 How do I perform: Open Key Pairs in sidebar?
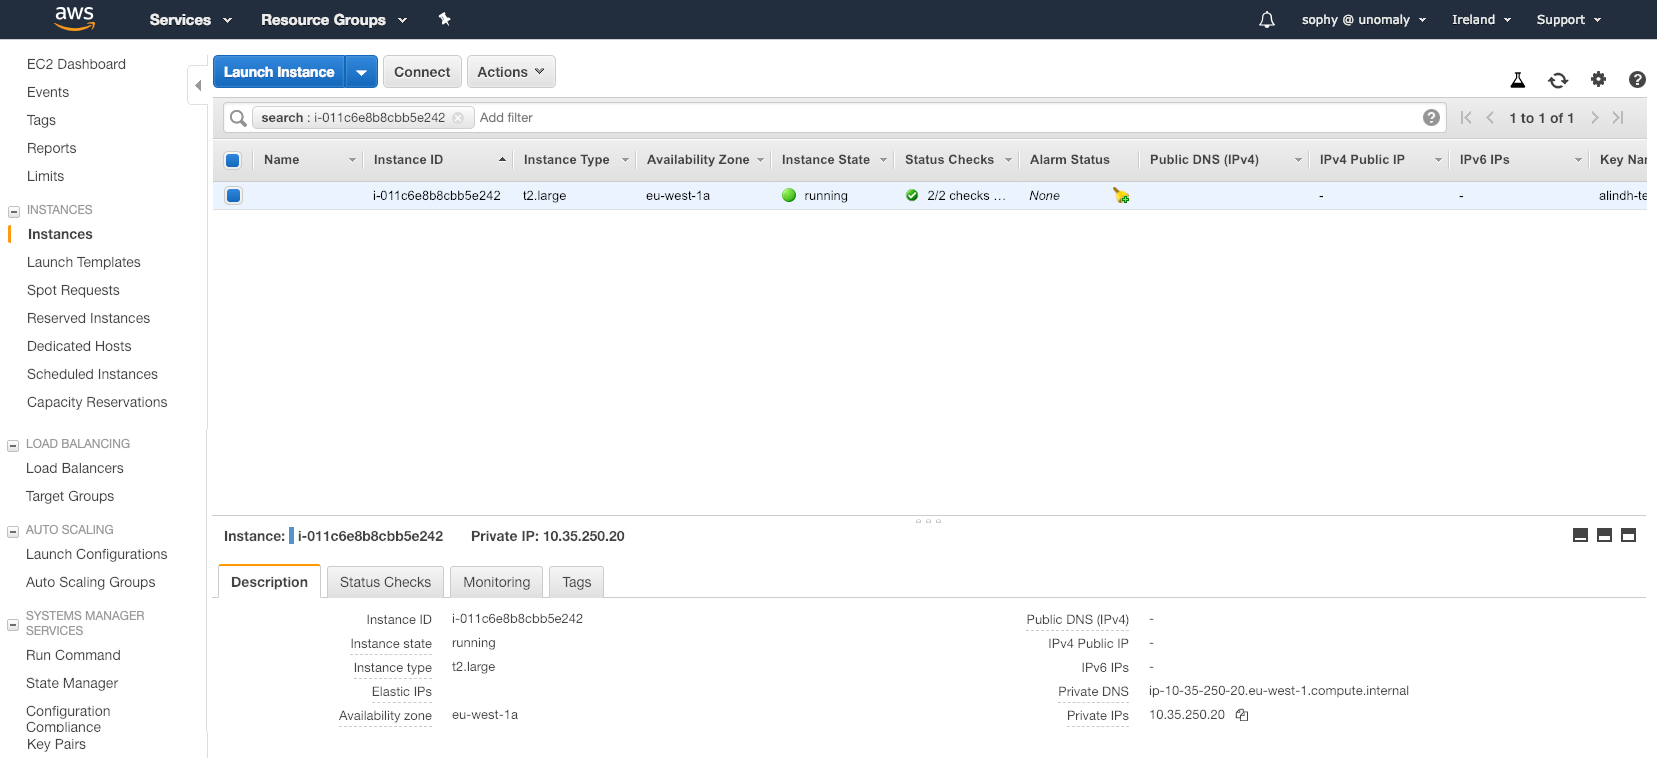coord(56,744)
